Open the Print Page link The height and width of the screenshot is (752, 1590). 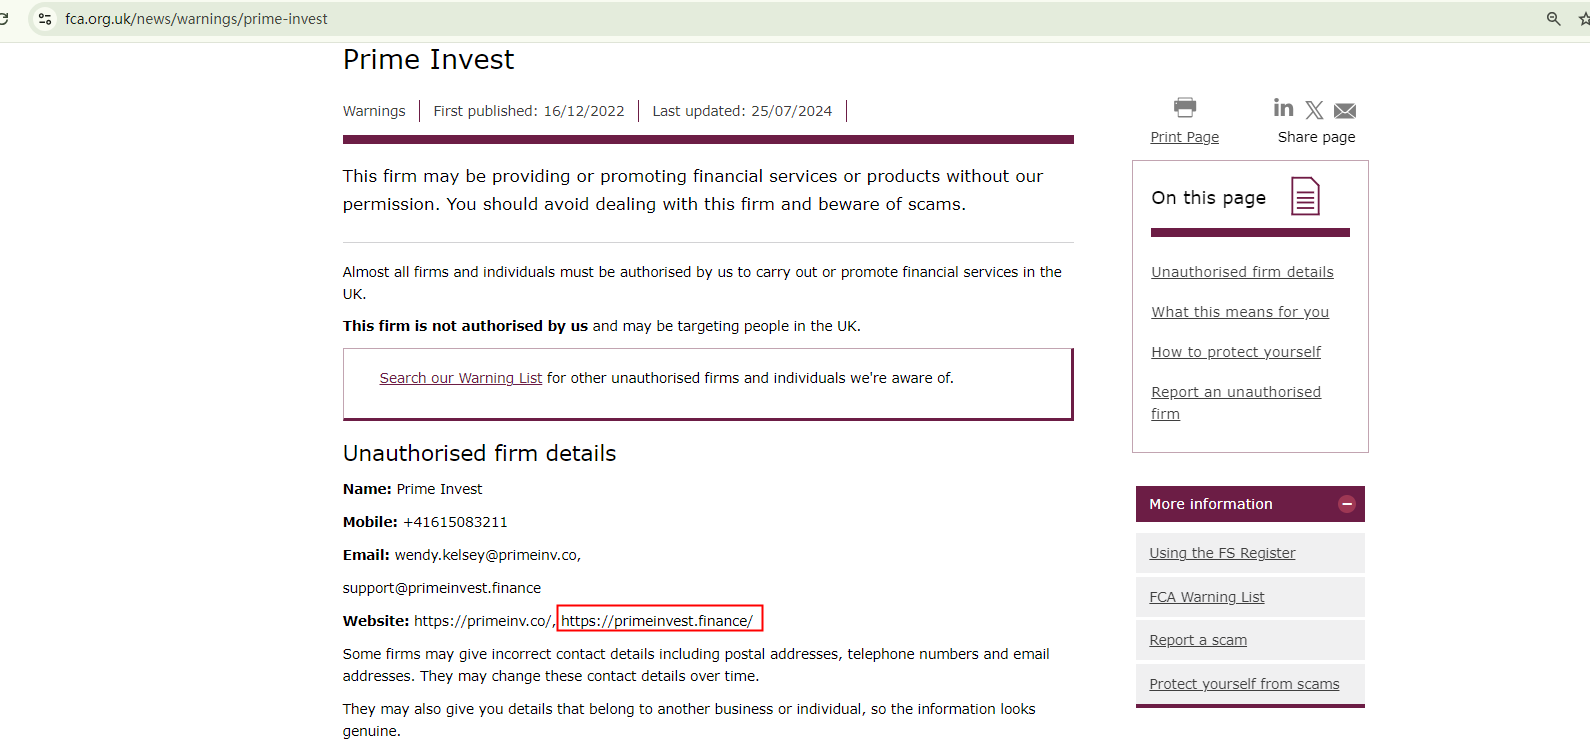click(x=1184, y=137)
